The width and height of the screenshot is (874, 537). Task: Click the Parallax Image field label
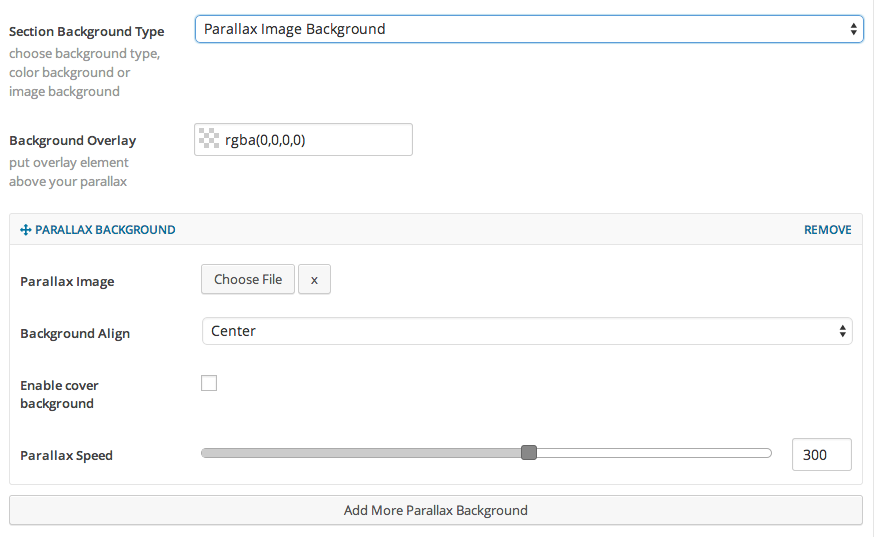67,282
